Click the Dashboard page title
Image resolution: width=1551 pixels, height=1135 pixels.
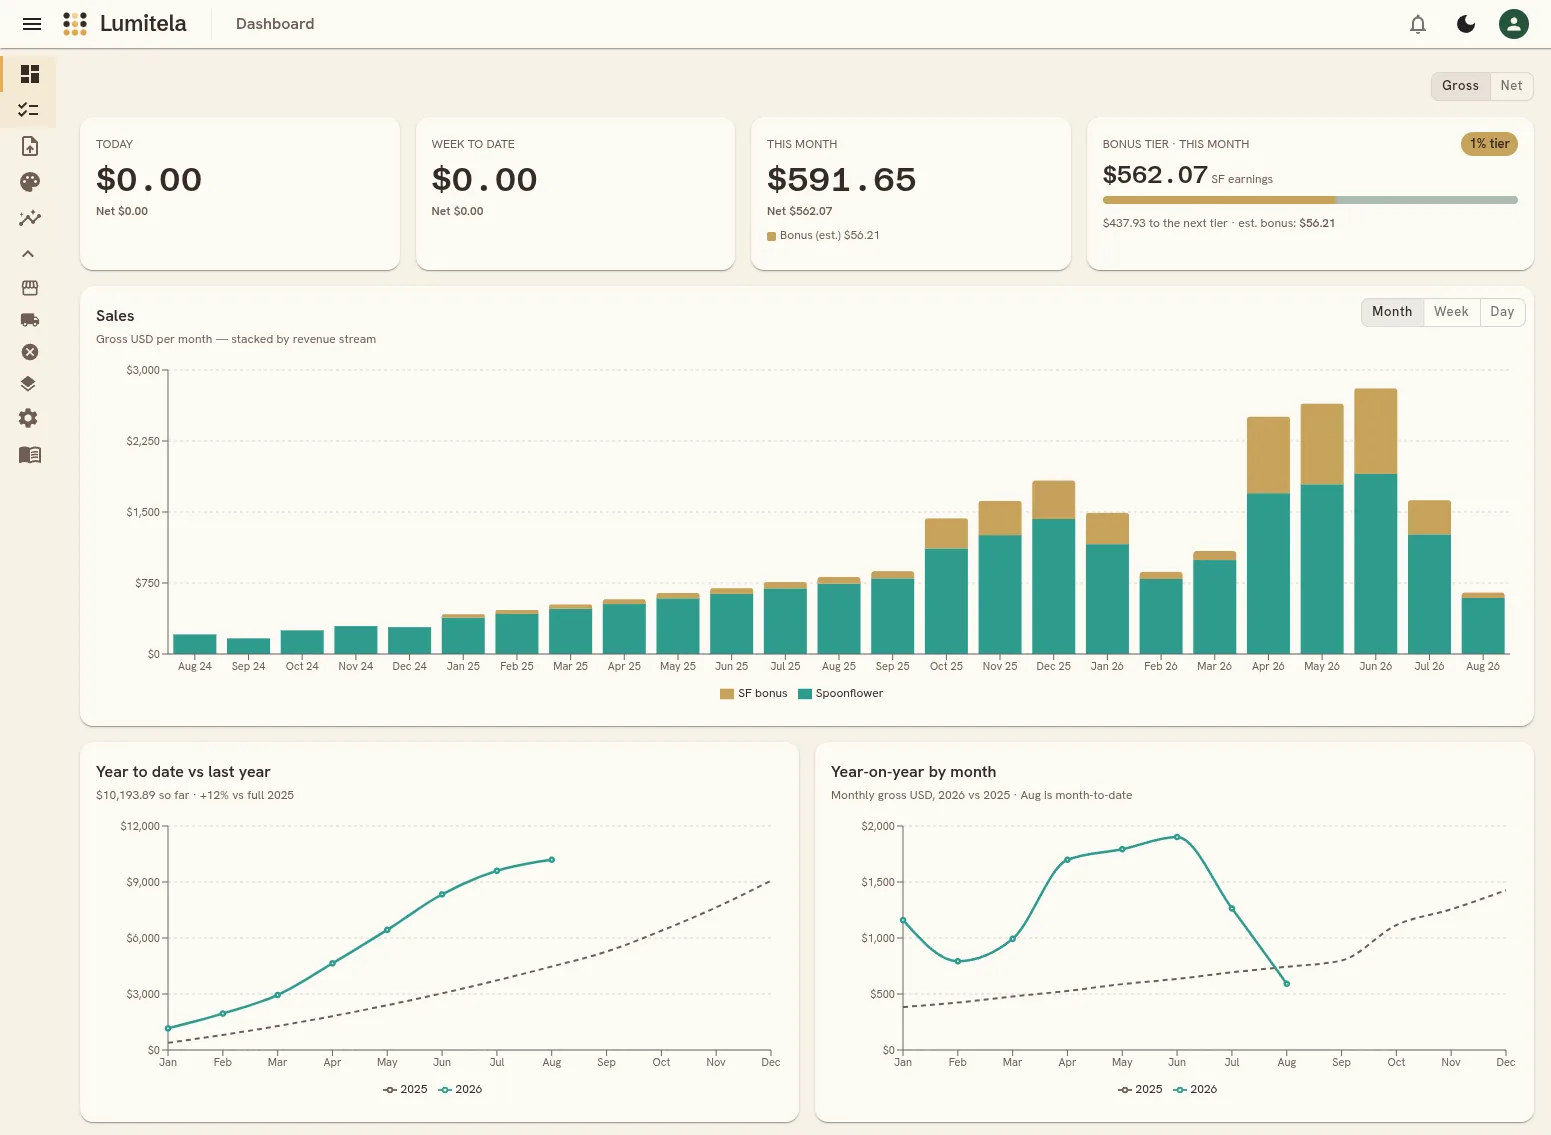coord(275,24)
